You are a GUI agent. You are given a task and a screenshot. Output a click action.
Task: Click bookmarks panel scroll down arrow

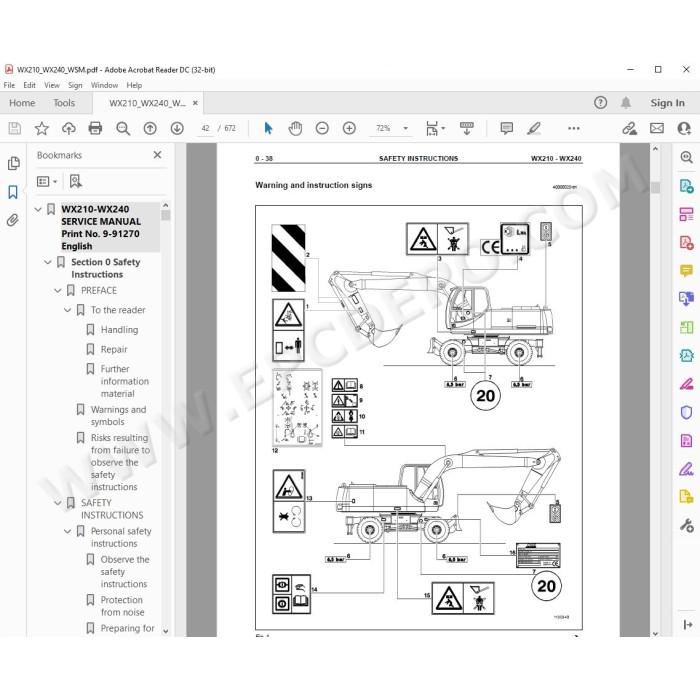[166, 631]
